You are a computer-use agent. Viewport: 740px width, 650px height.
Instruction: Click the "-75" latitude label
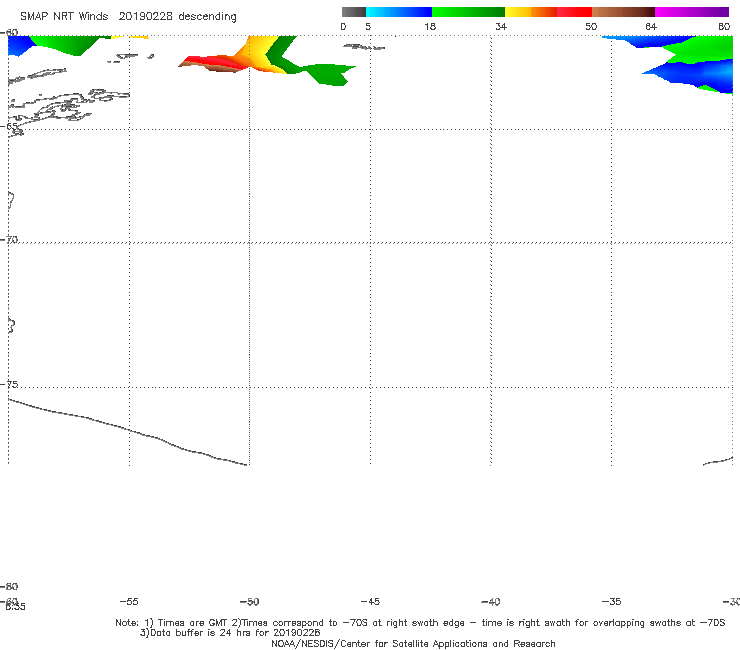(x=9, y=384)
